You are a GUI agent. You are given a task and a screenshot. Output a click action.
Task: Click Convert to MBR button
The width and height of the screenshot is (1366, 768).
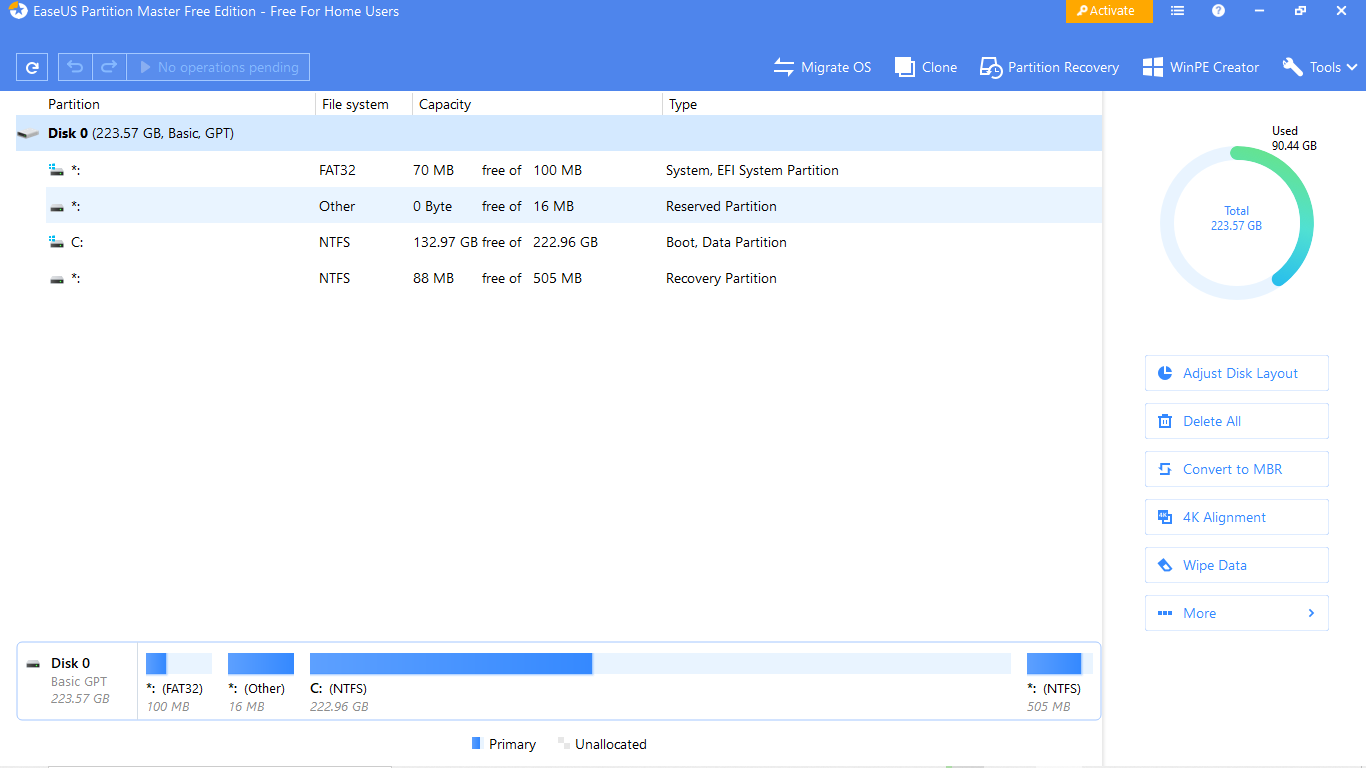tap(1237, 469)
